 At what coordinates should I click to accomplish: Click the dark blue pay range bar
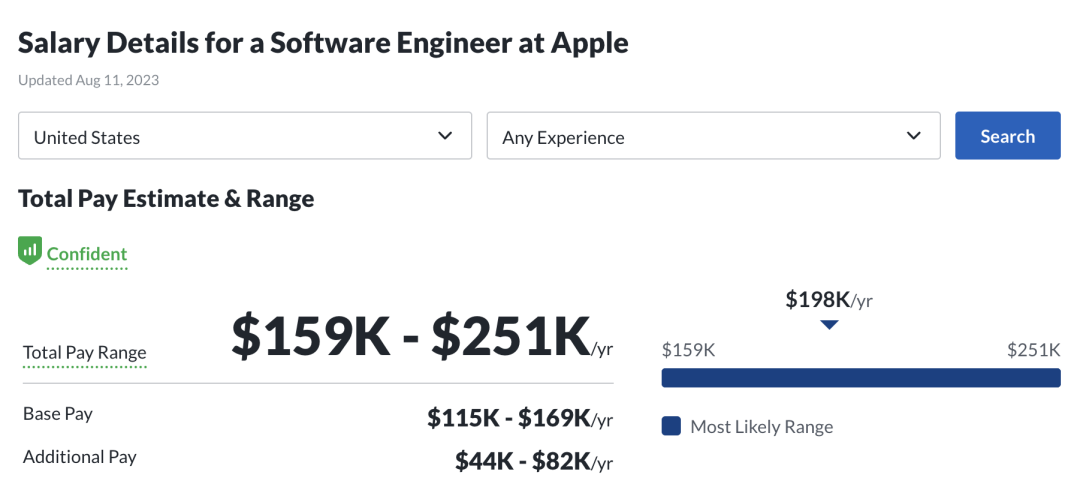coord(860,378)
